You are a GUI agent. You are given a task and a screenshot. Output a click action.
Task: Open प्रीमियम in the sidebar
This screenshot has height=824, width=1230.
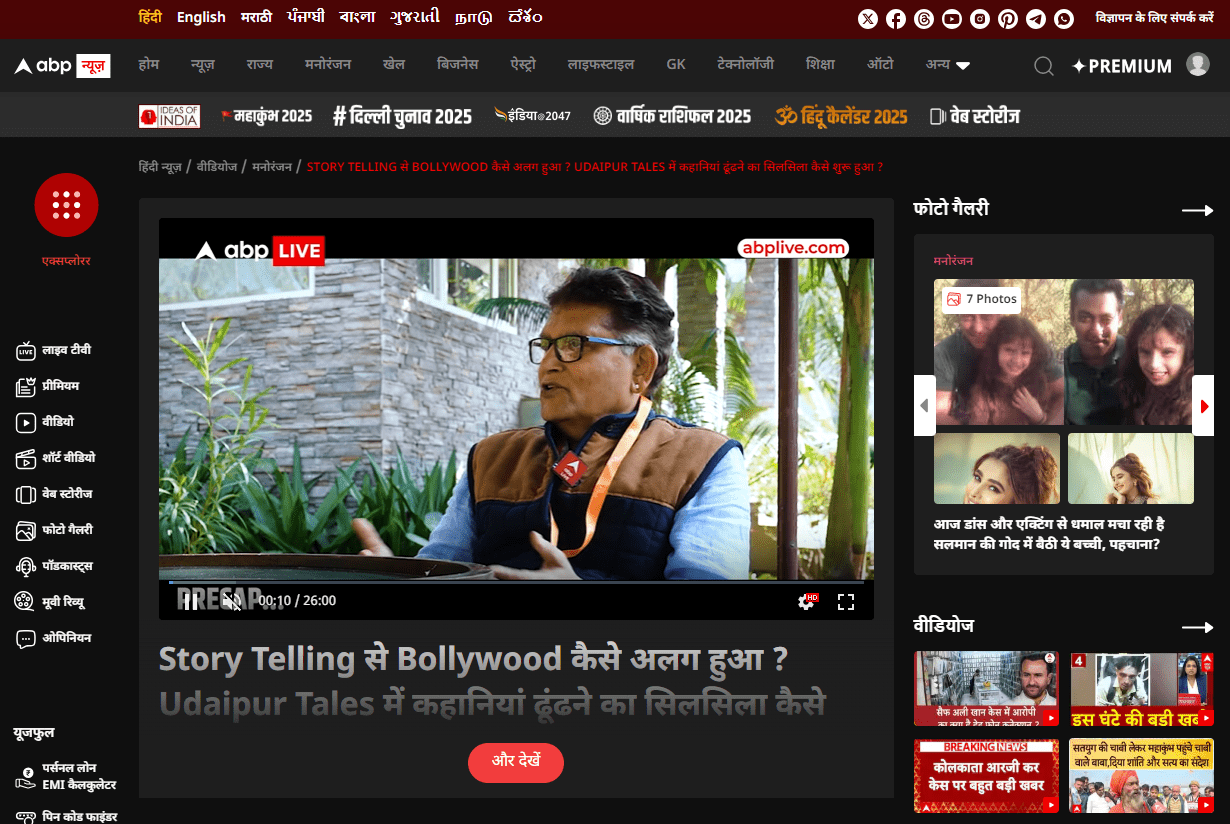48,387
